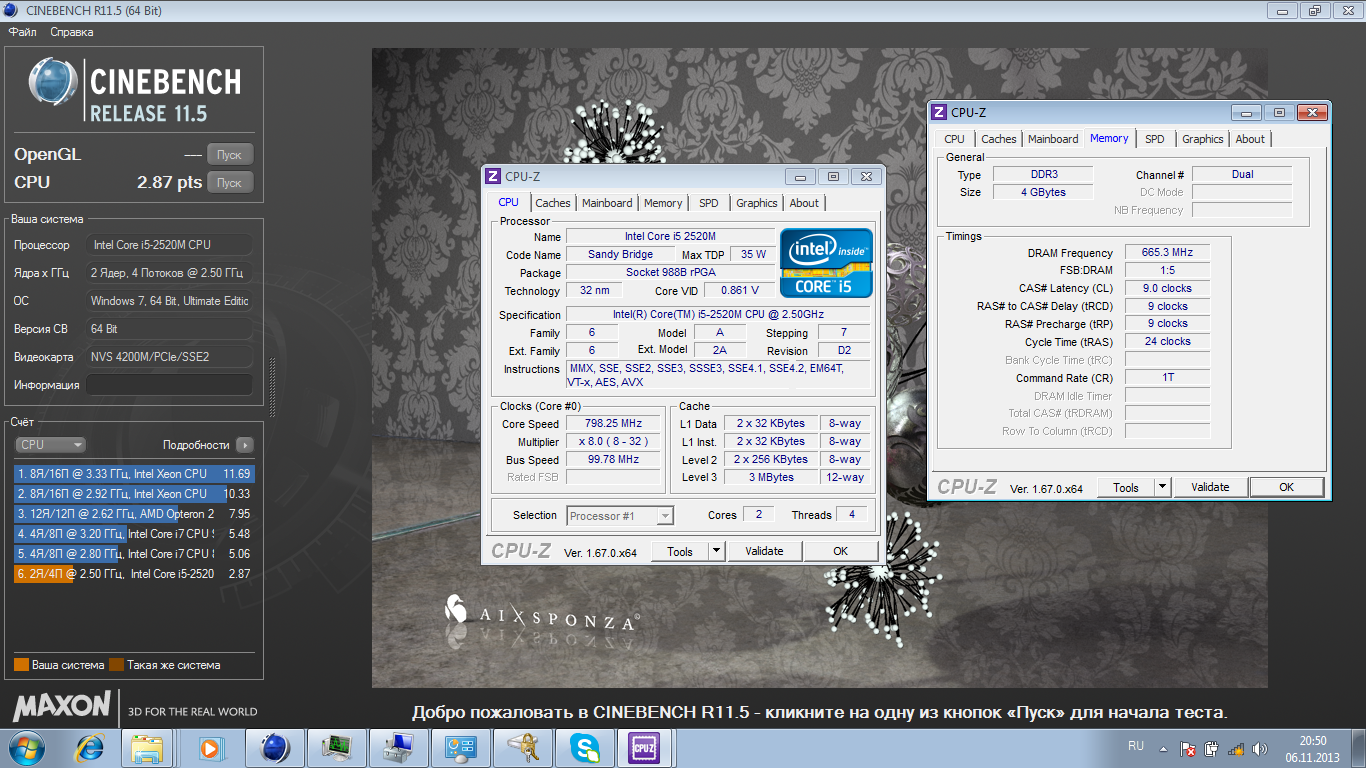Click Validate in front CPU-Z CPU window
Image resolution: width=1366 pixels, height=768 pixels.
(765, 551)
